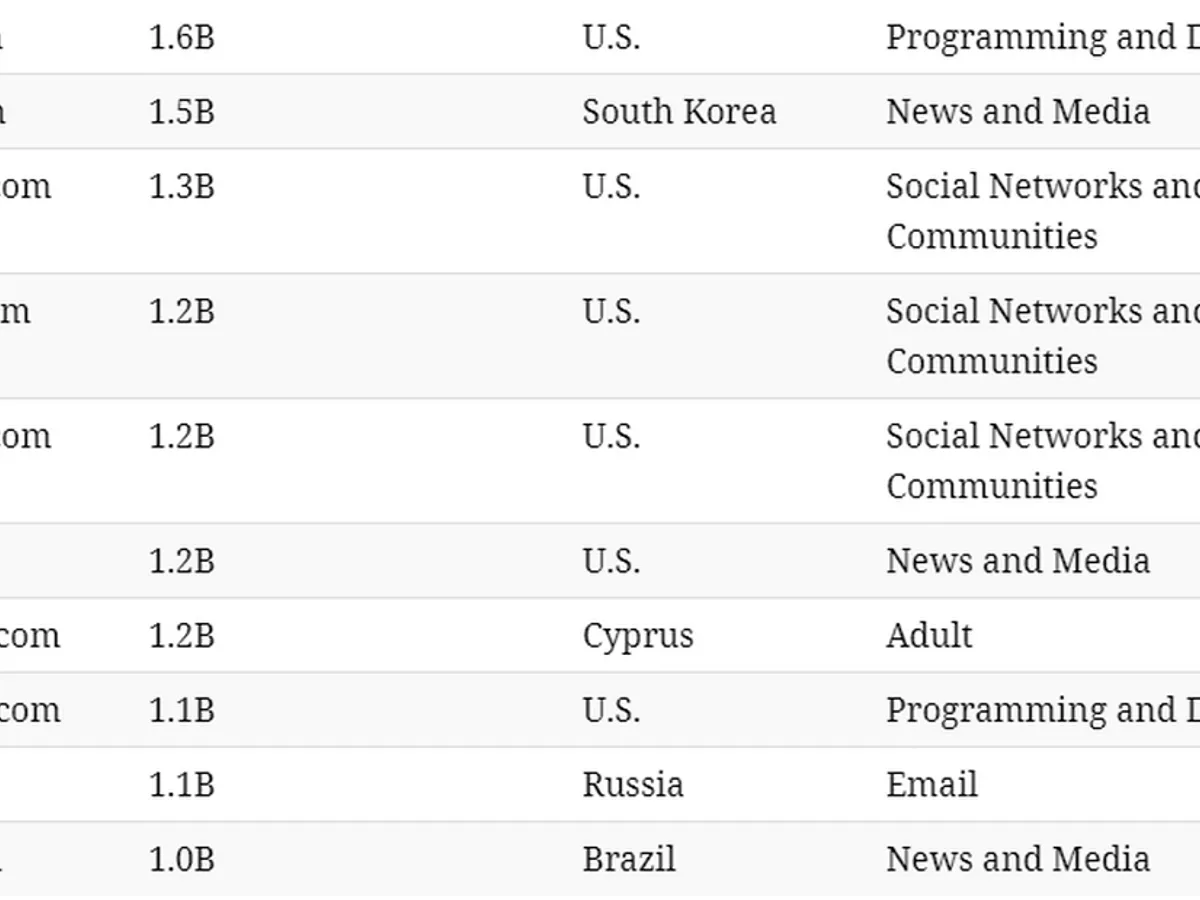1200x900 pixels.
Task: Click Social Networks category in 1.3B row
Action: coord(1041,210)
